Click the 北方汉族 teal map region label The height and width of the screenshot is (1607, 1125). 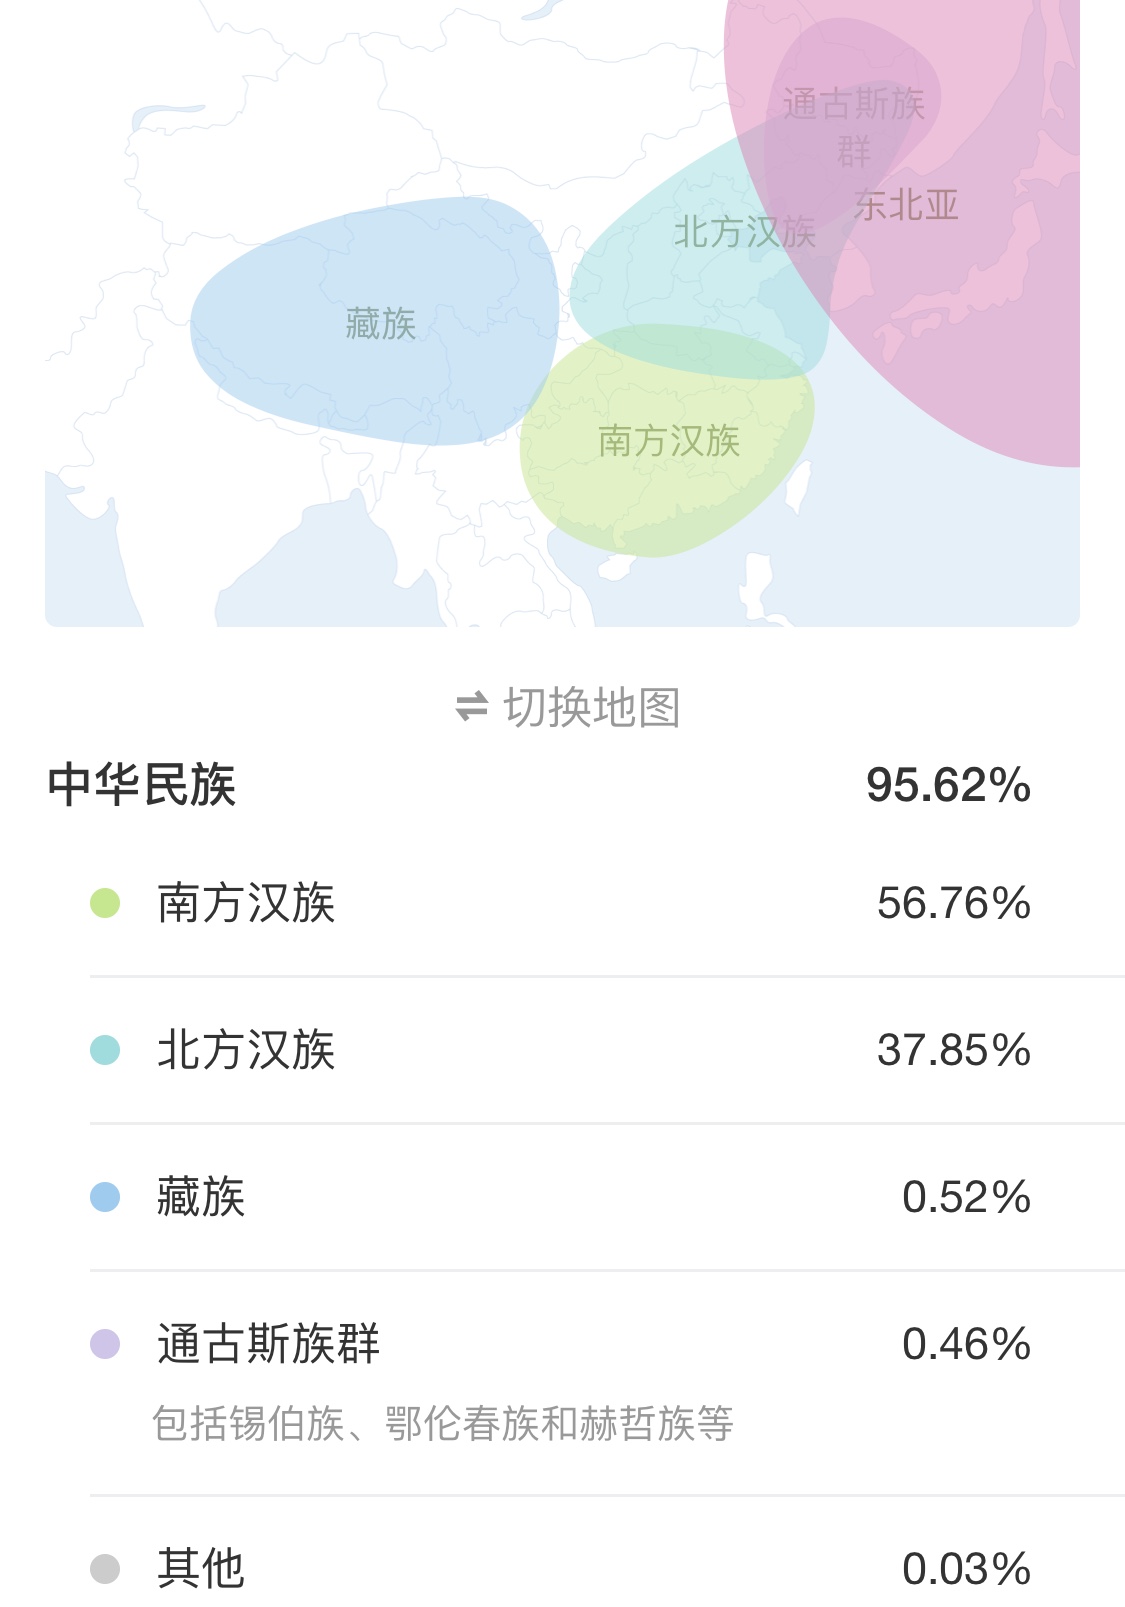click(x=745, y=232)
